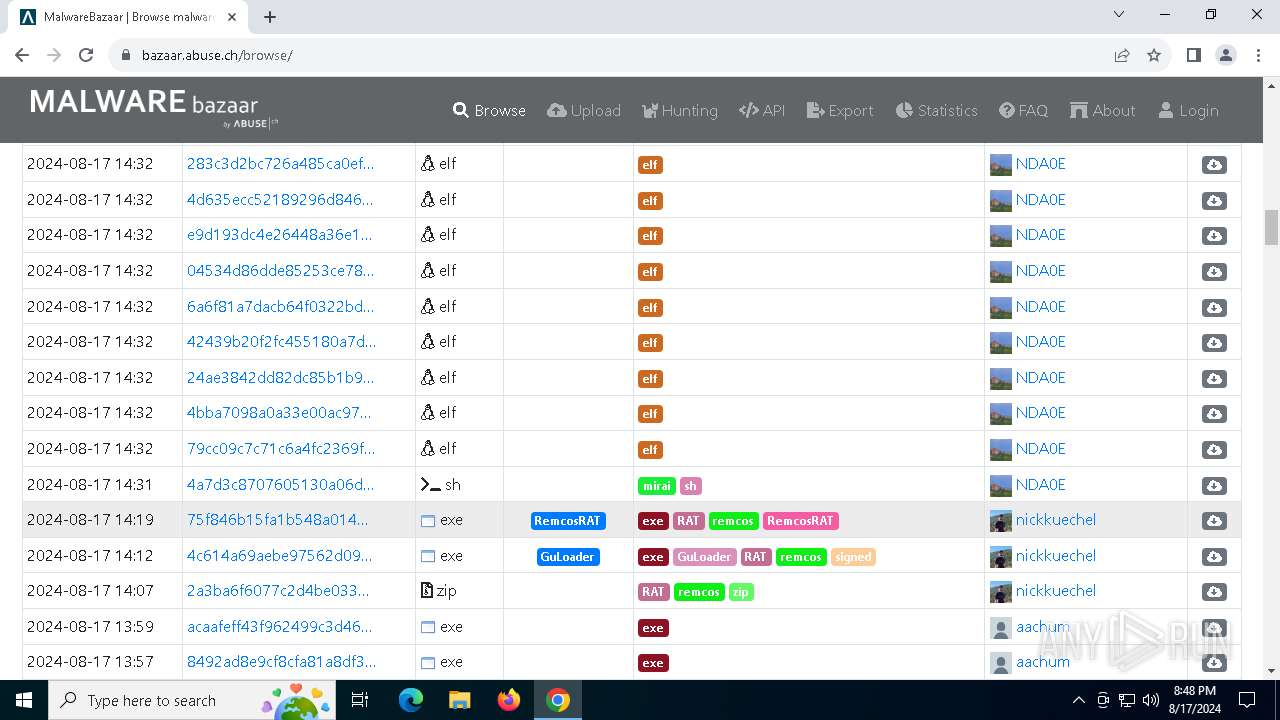Screen dimensions: 1280x720
Task: Open hash 8492ad8e9cf8cfa81a8df3... link
Action: click(x=281, y=662)
